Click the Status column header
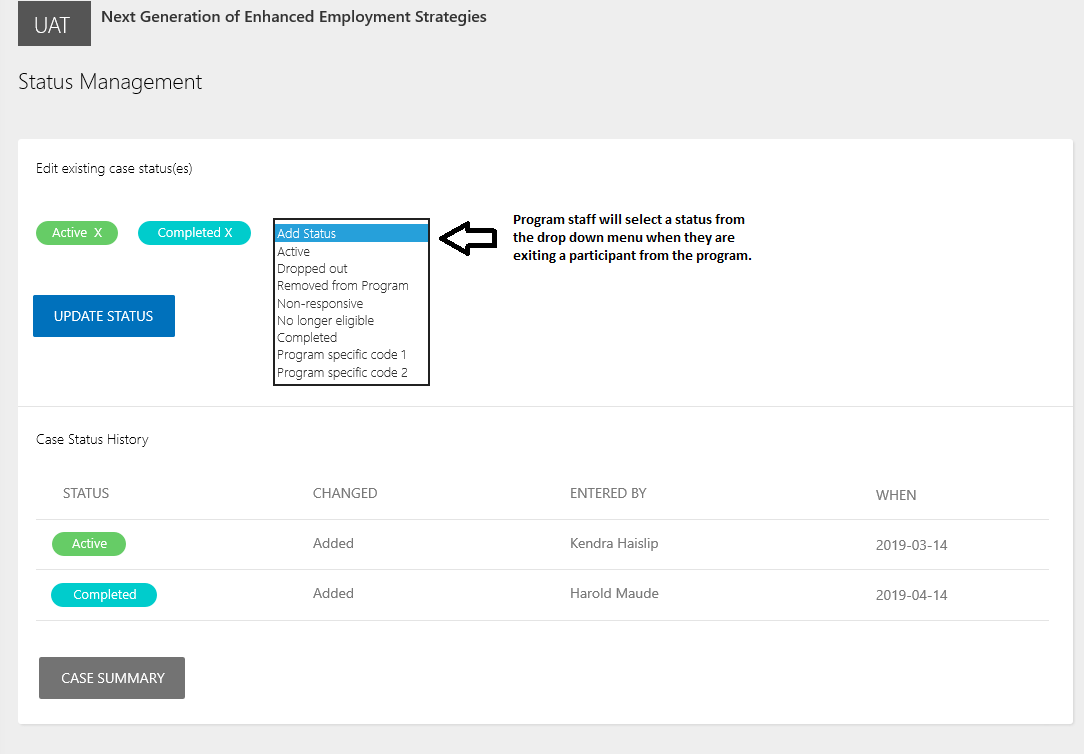Image resolution: width=1084 pixels, height=754 pixels. click(86, 493)
